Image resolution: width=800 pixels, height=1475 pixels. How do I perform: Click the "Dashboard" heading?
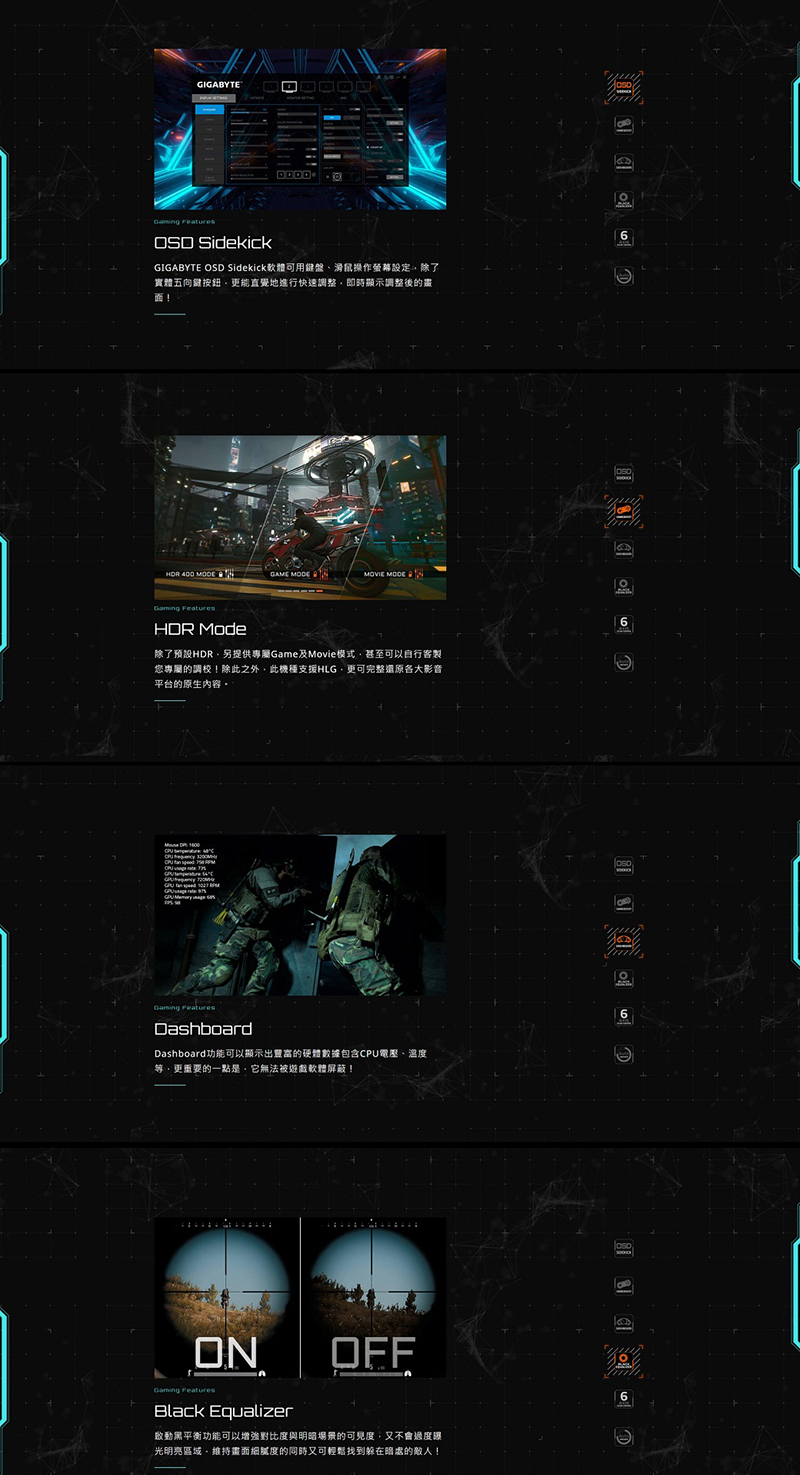click(x=203, y=1029)
